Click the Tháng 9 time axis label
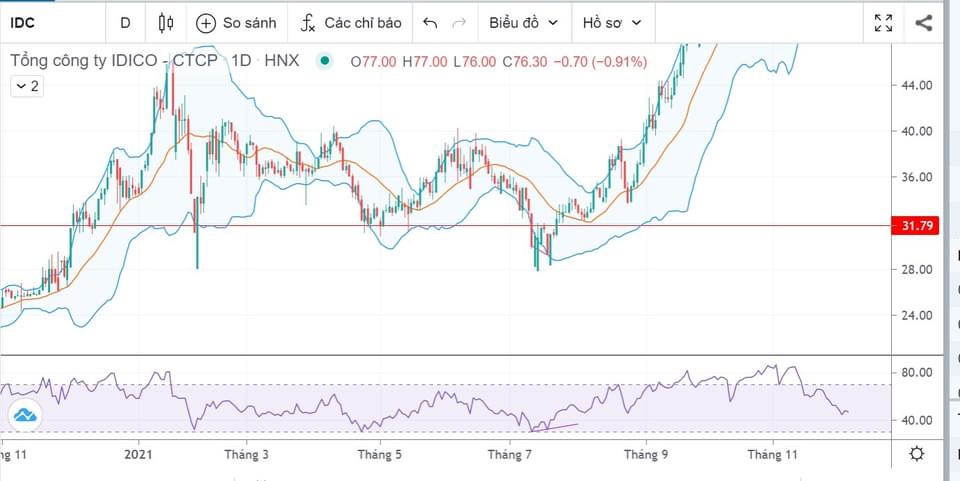Screen dimensions: 960x481 [646, 455]
